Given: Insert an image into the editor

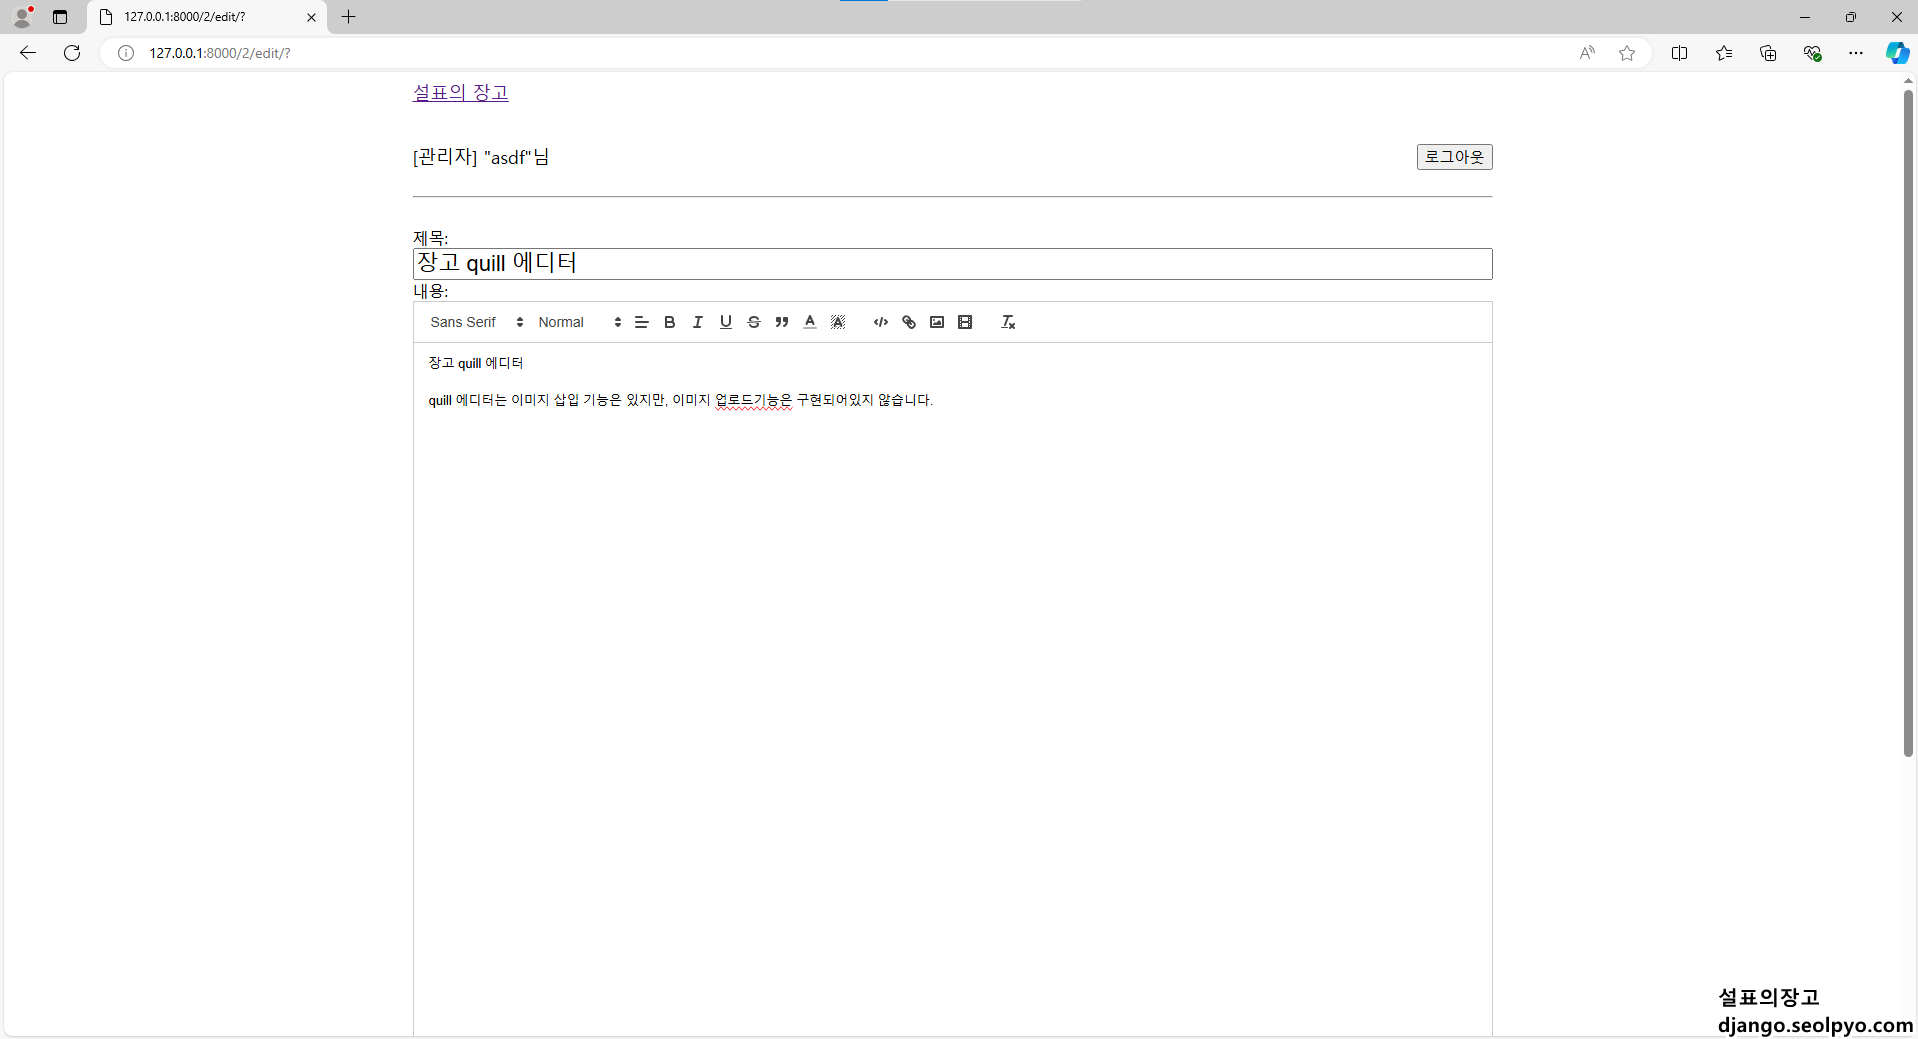Looking at the screenshot, I should click(x=937, y=322).
